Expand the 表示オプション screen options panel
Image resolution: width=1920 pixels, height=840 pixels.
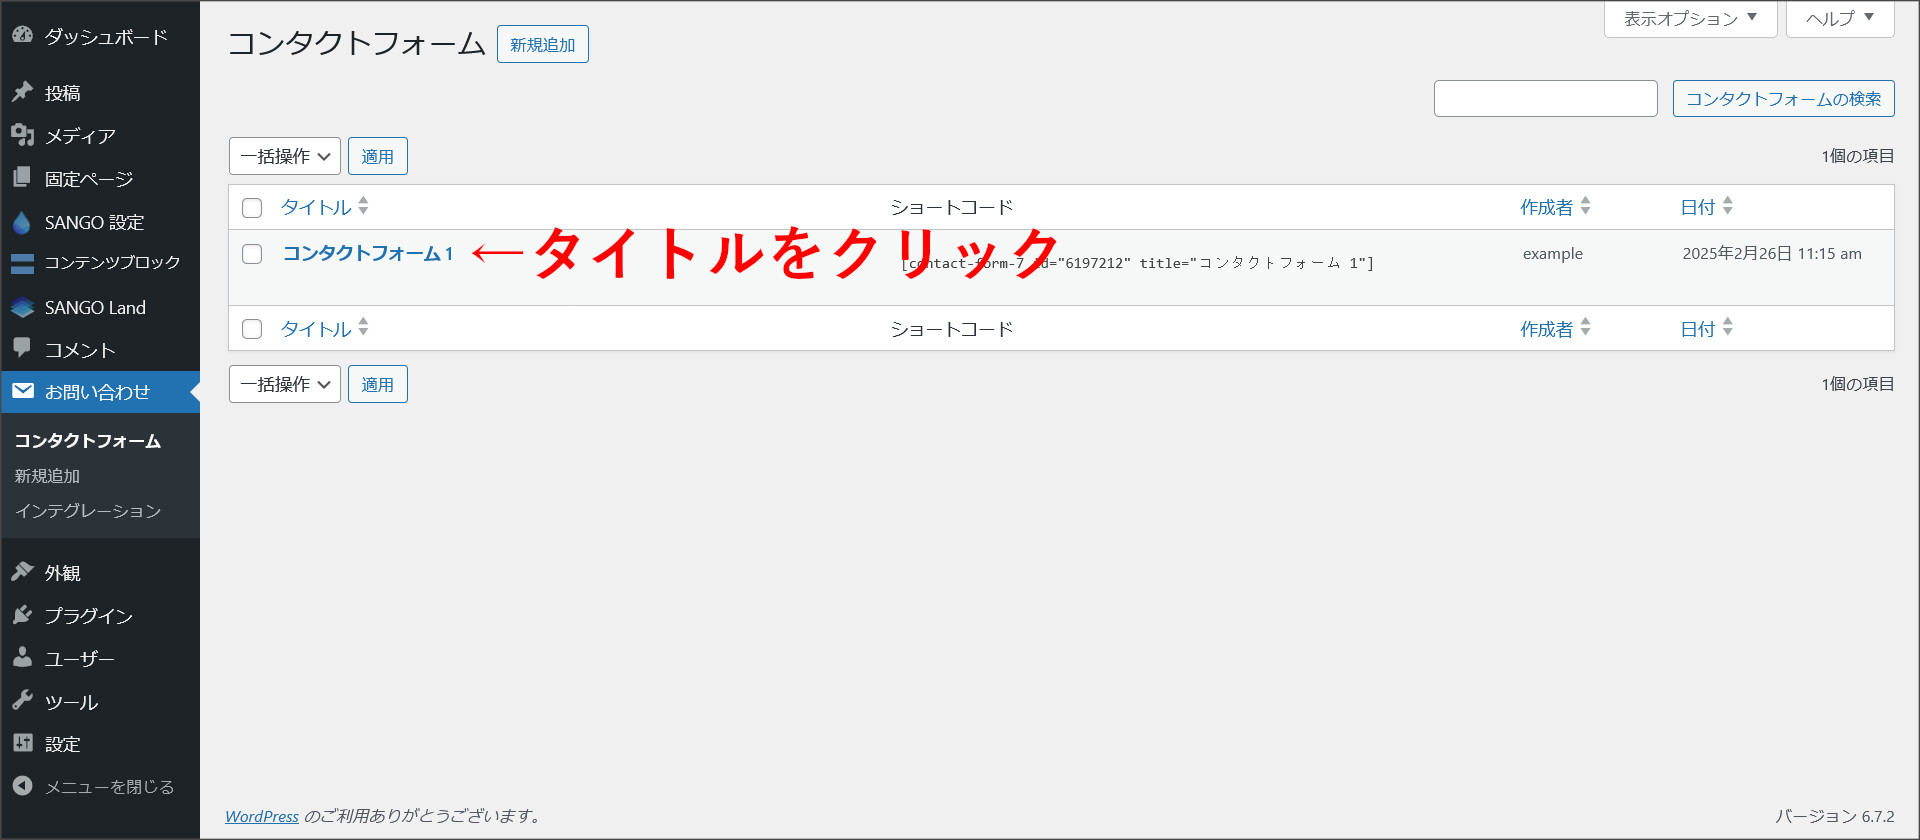pos(1690,19)
